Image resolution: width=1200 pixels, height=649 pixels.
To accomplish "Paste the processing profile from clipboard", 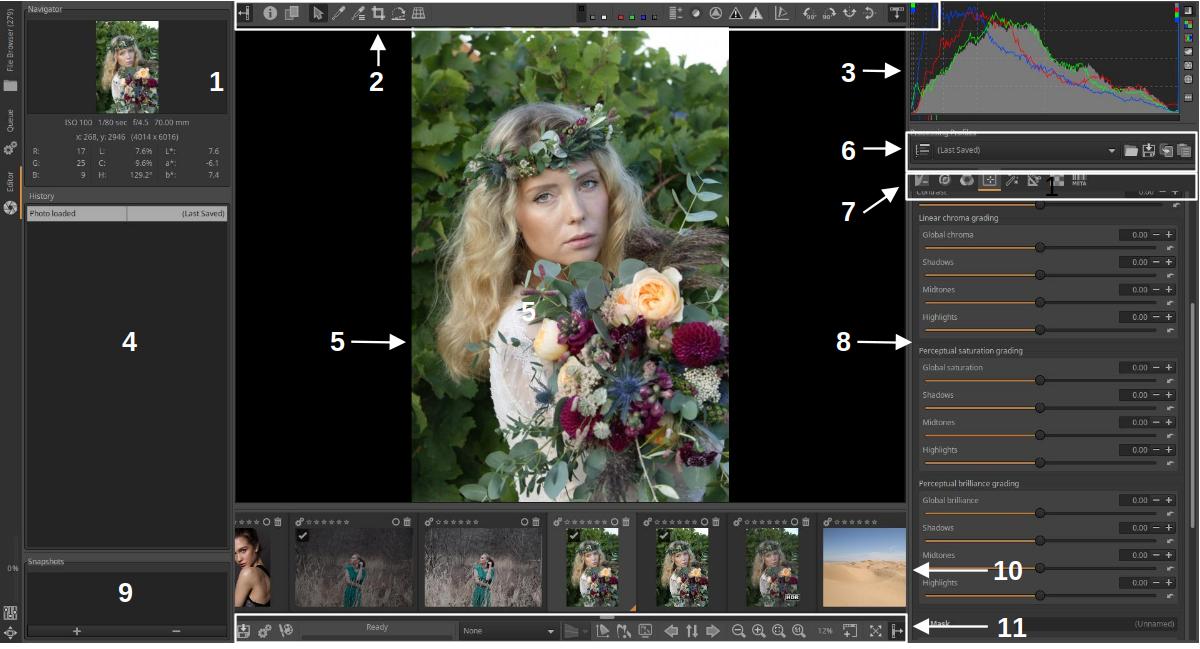I will (x=1184, y=150).
